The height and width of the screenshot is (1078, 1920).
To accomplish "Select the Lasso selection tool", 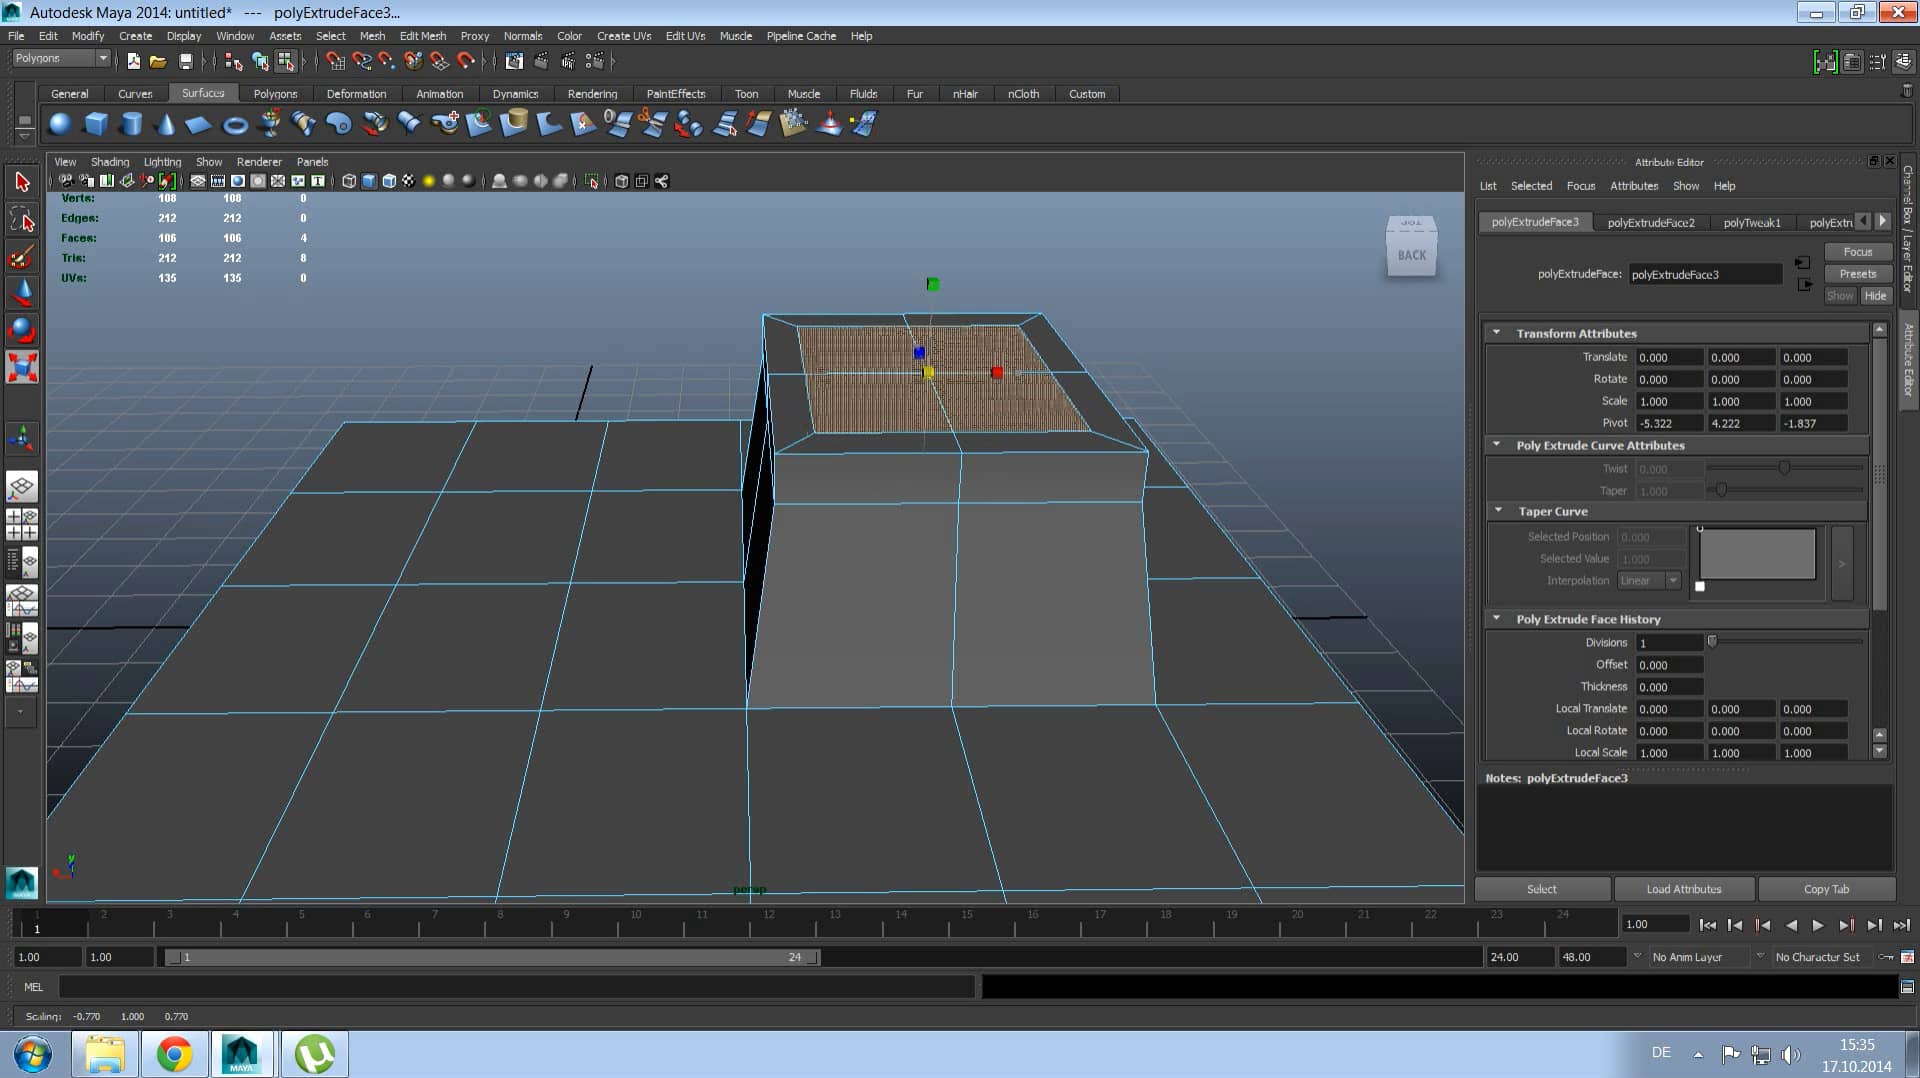I will pos(22,218).
